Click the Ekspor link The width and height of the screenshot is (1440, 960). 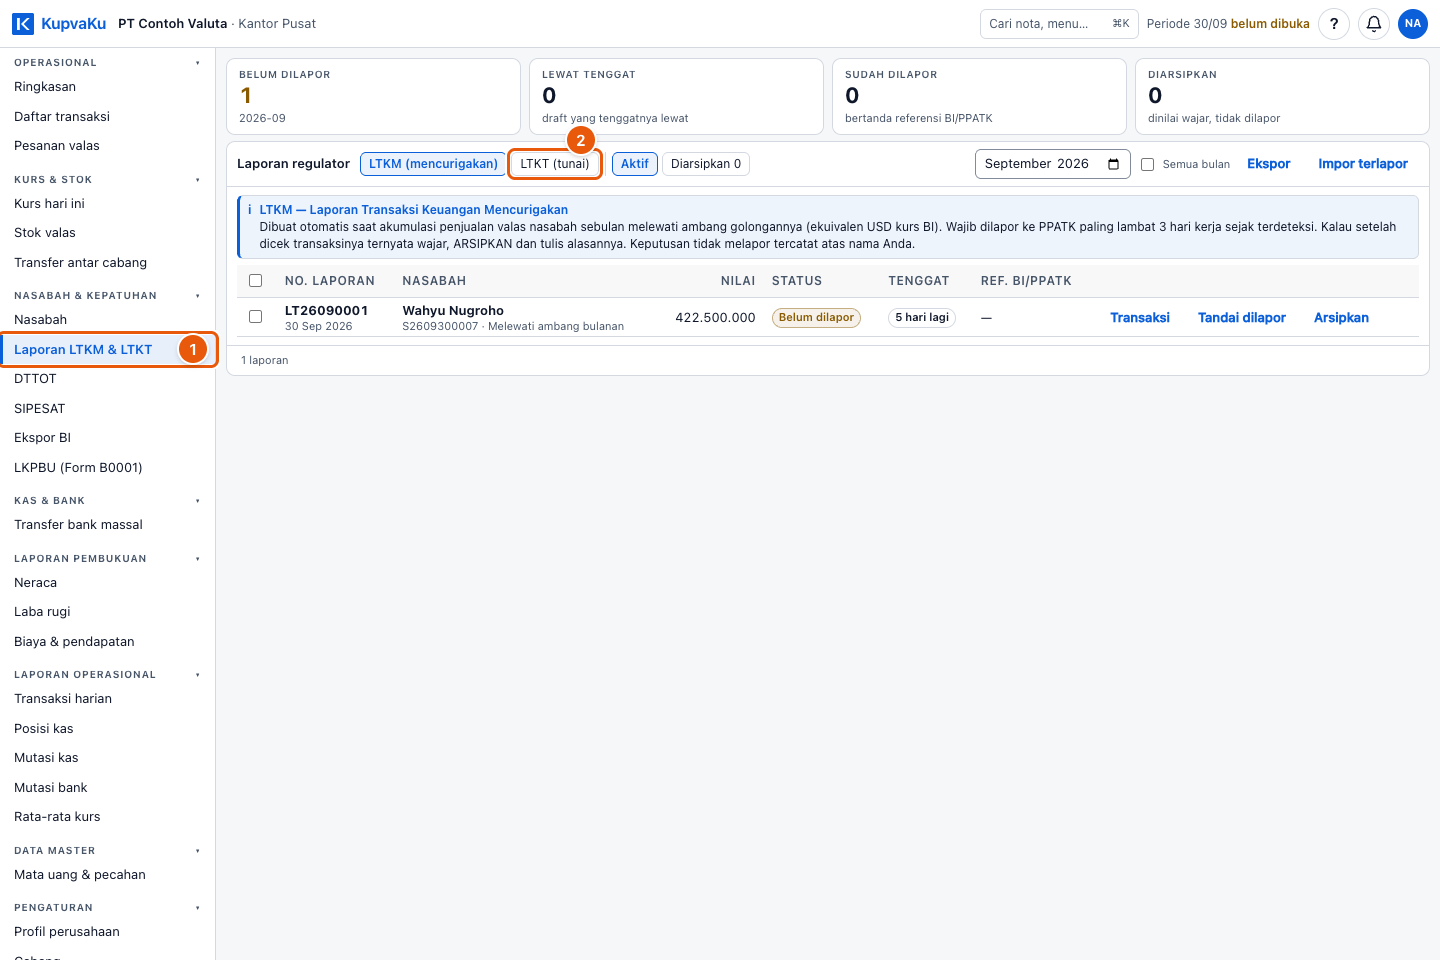click(1269, 164)
